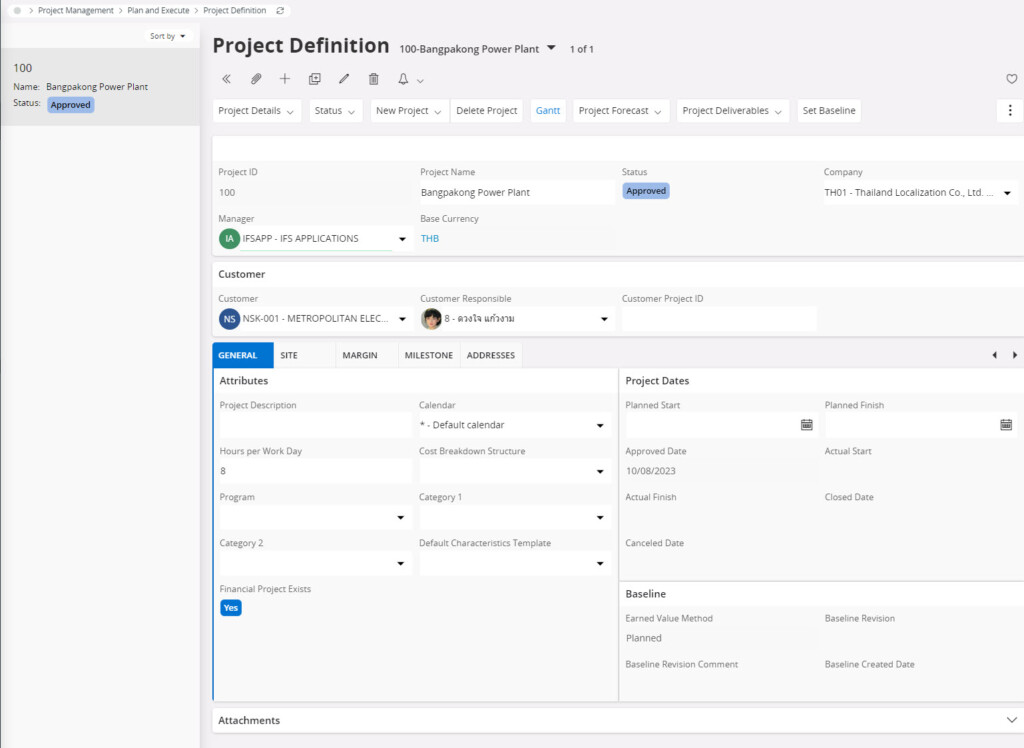Click the Set Baseline button
Image resolution: width=1024 pixels, height=748 pixels.
tap(829, 111)
